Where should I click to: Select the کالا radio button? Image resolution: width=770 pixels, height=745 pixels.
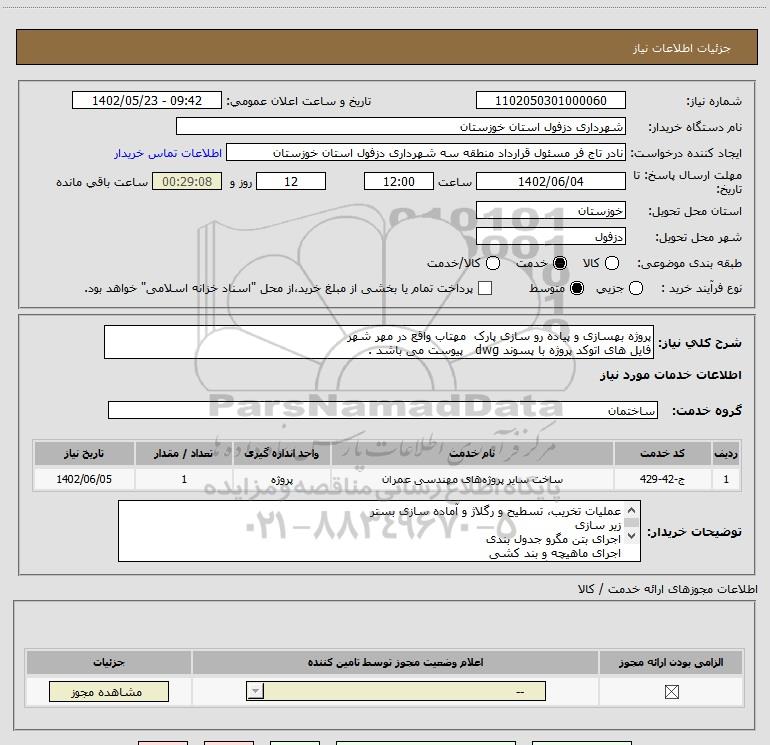tap(611, 263)
